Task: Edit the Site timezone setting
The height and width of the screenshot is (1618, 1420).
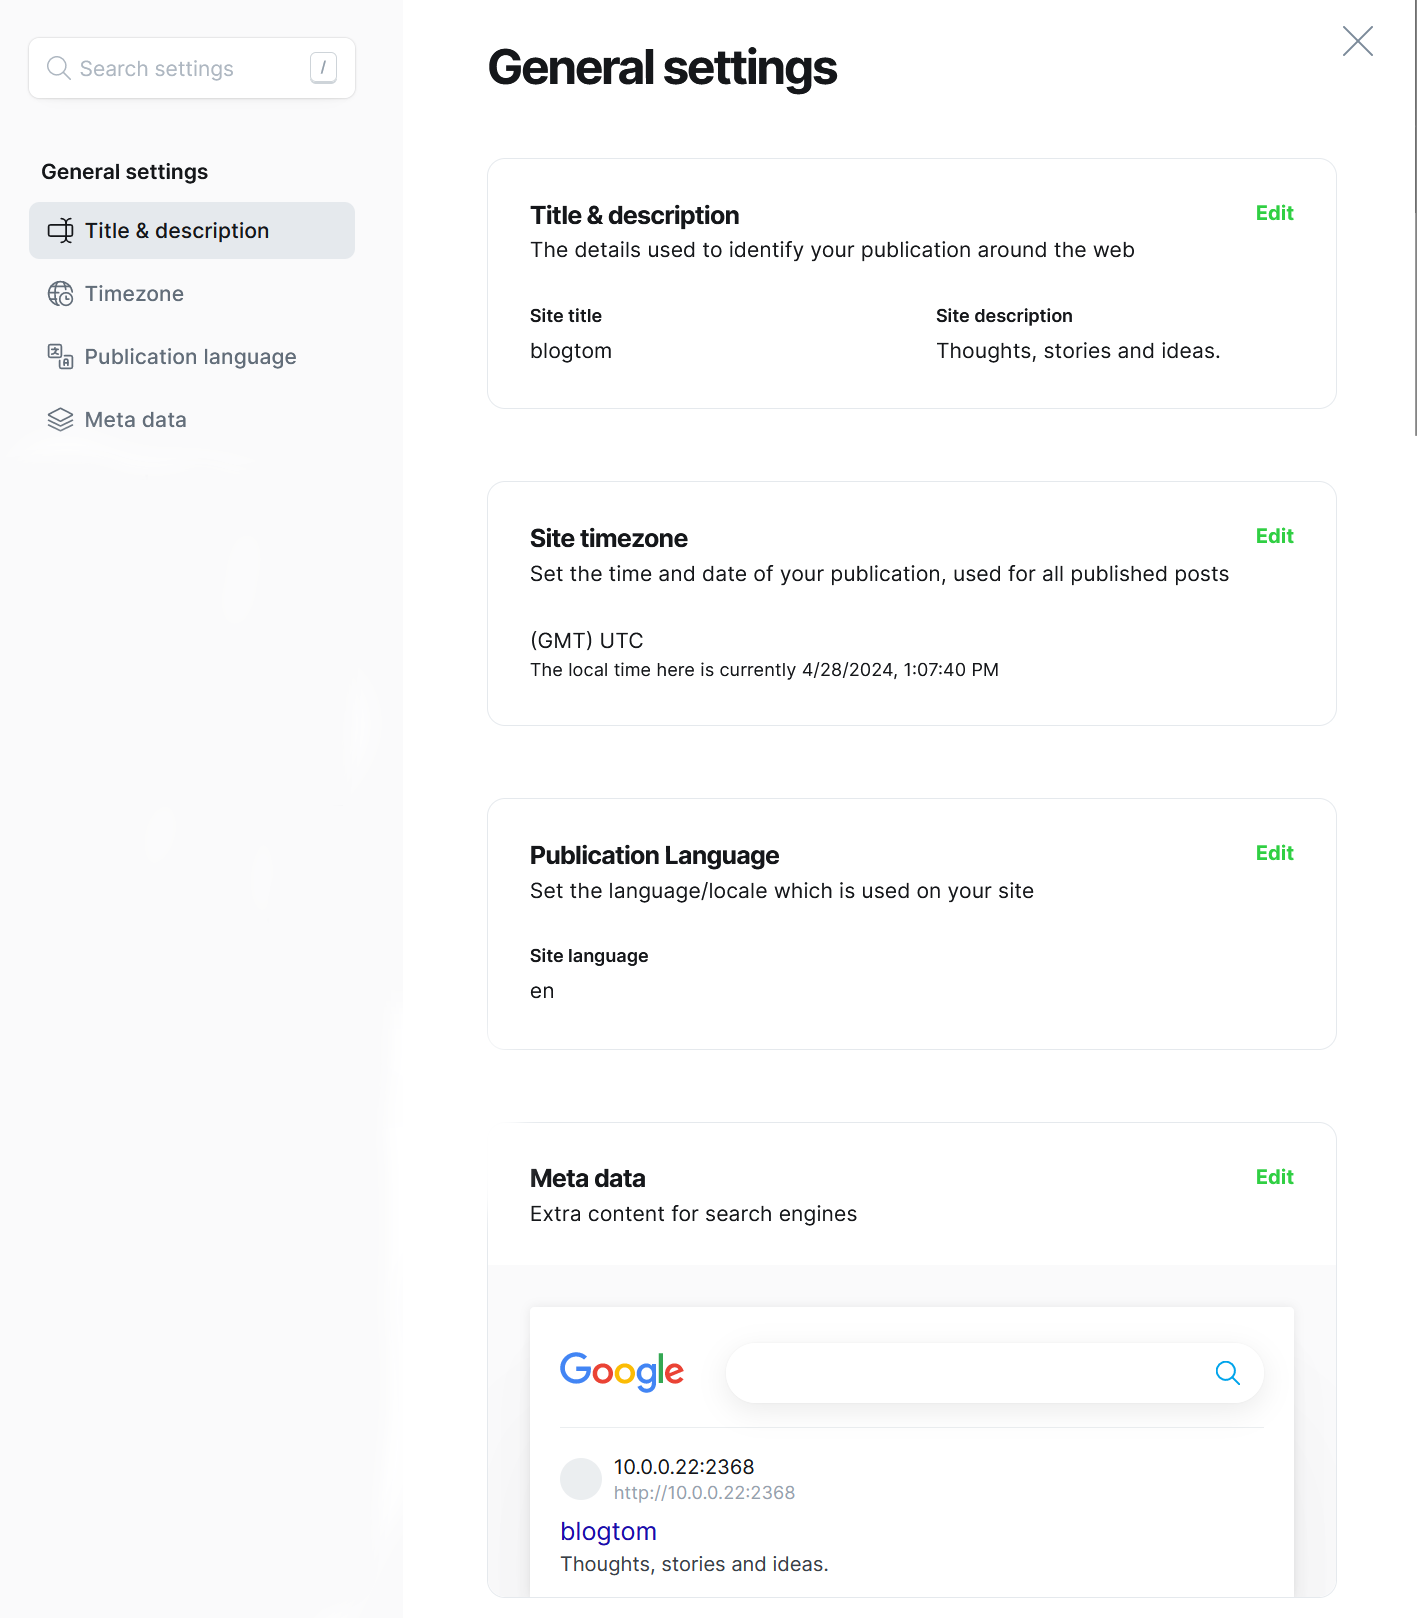Action: [1274, 536]
